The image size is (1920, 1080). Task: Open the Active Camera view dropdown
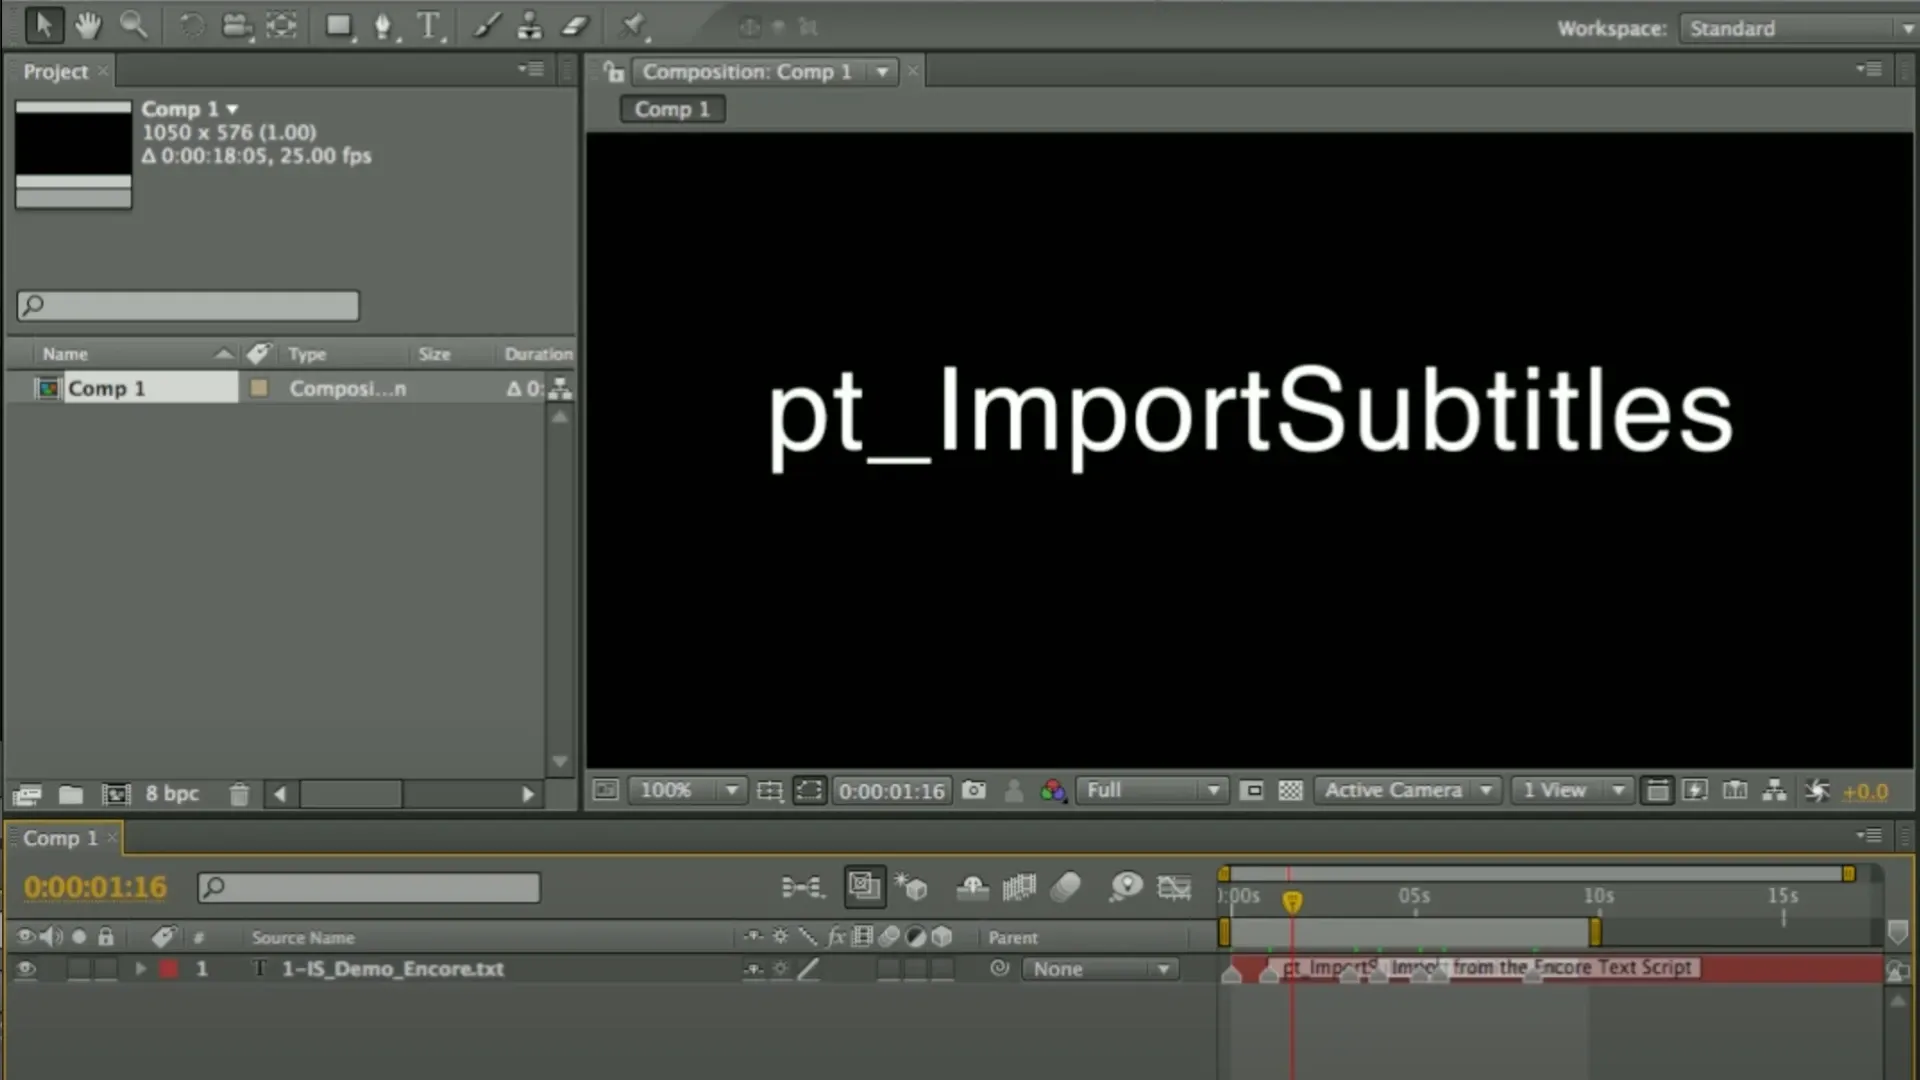tap(1406, 790)
